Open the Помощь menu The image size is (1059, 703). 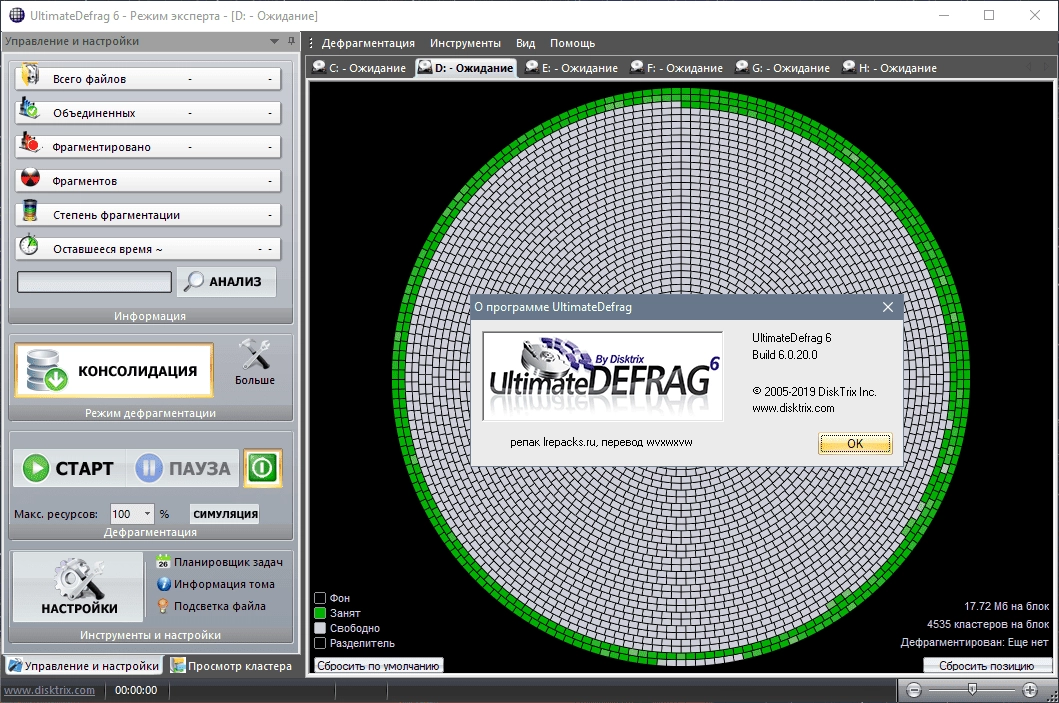click(x=573, y=43)
